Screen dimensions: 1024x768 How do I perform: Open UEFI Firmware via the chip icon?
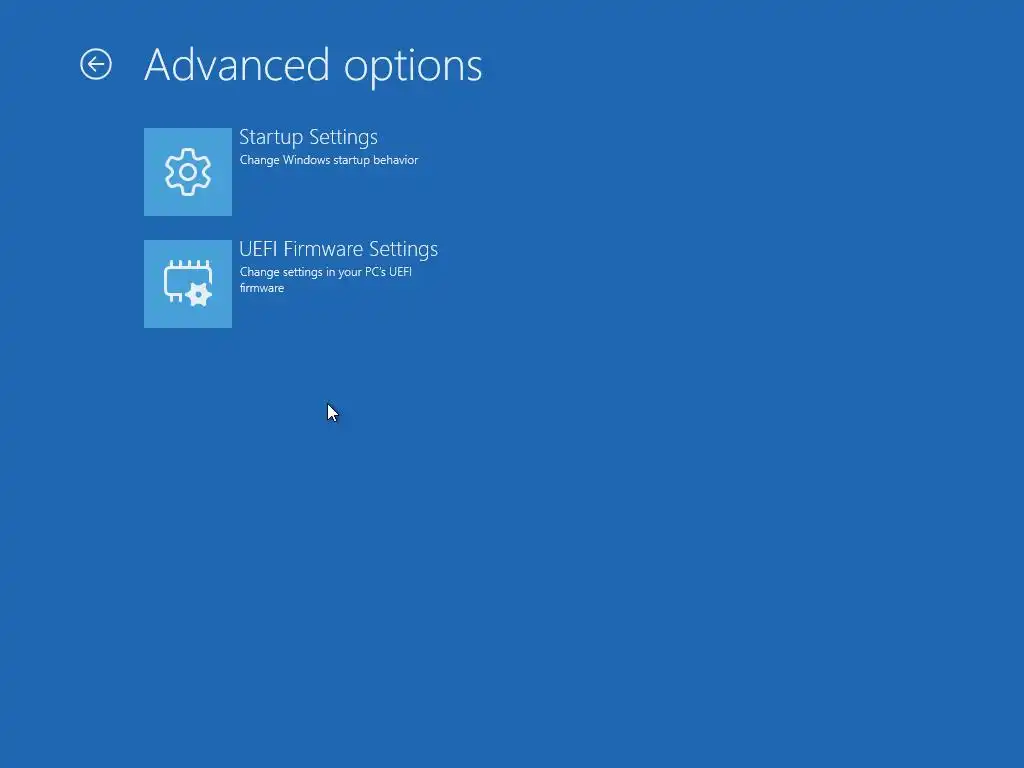[188, 284]
